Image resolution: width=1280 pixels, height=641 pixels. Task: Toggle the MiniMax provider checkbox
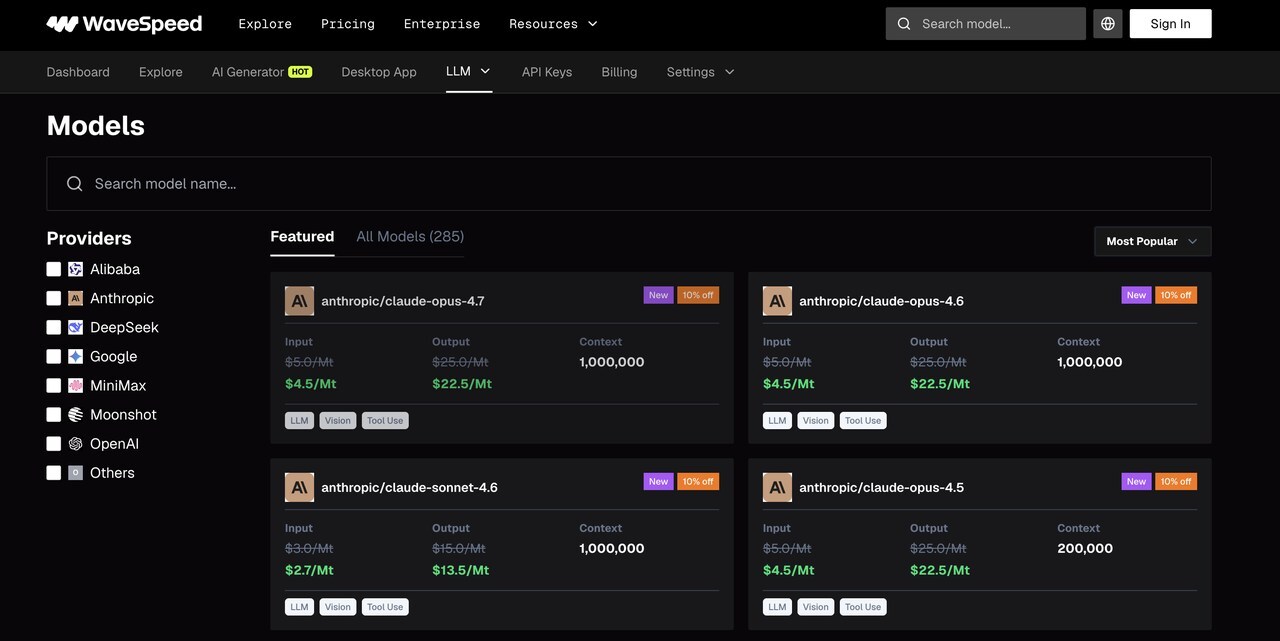coord(54,385)
